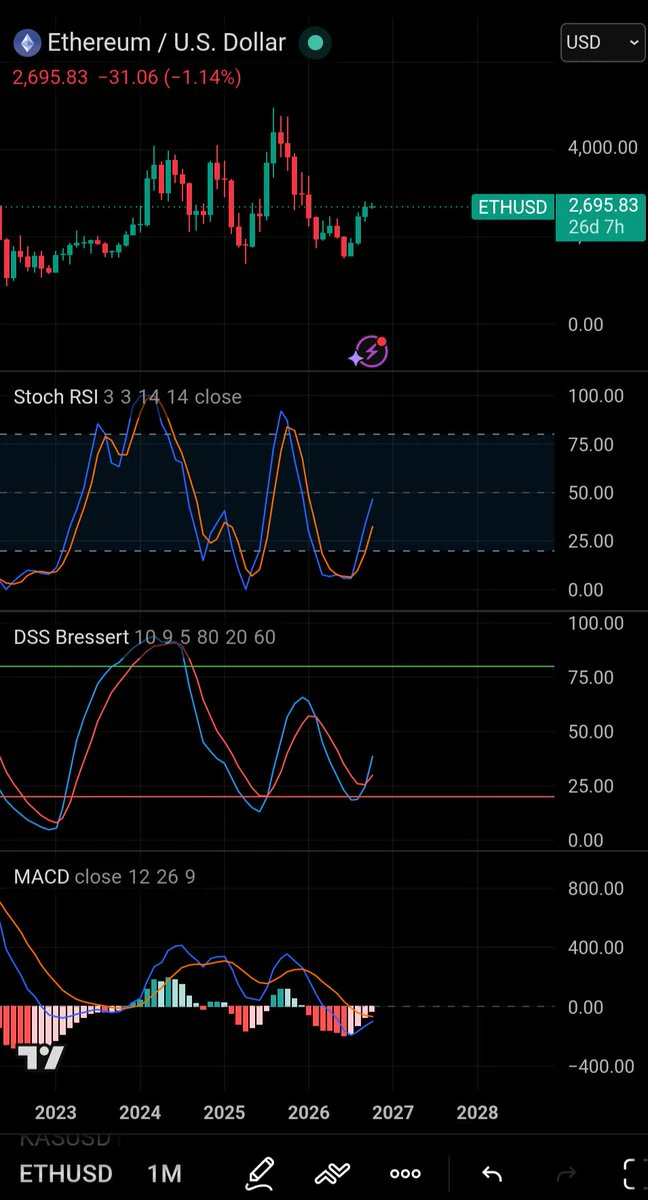Select the Stoch RSI indicator title
Screen dimensions: 648x1200
55,397
